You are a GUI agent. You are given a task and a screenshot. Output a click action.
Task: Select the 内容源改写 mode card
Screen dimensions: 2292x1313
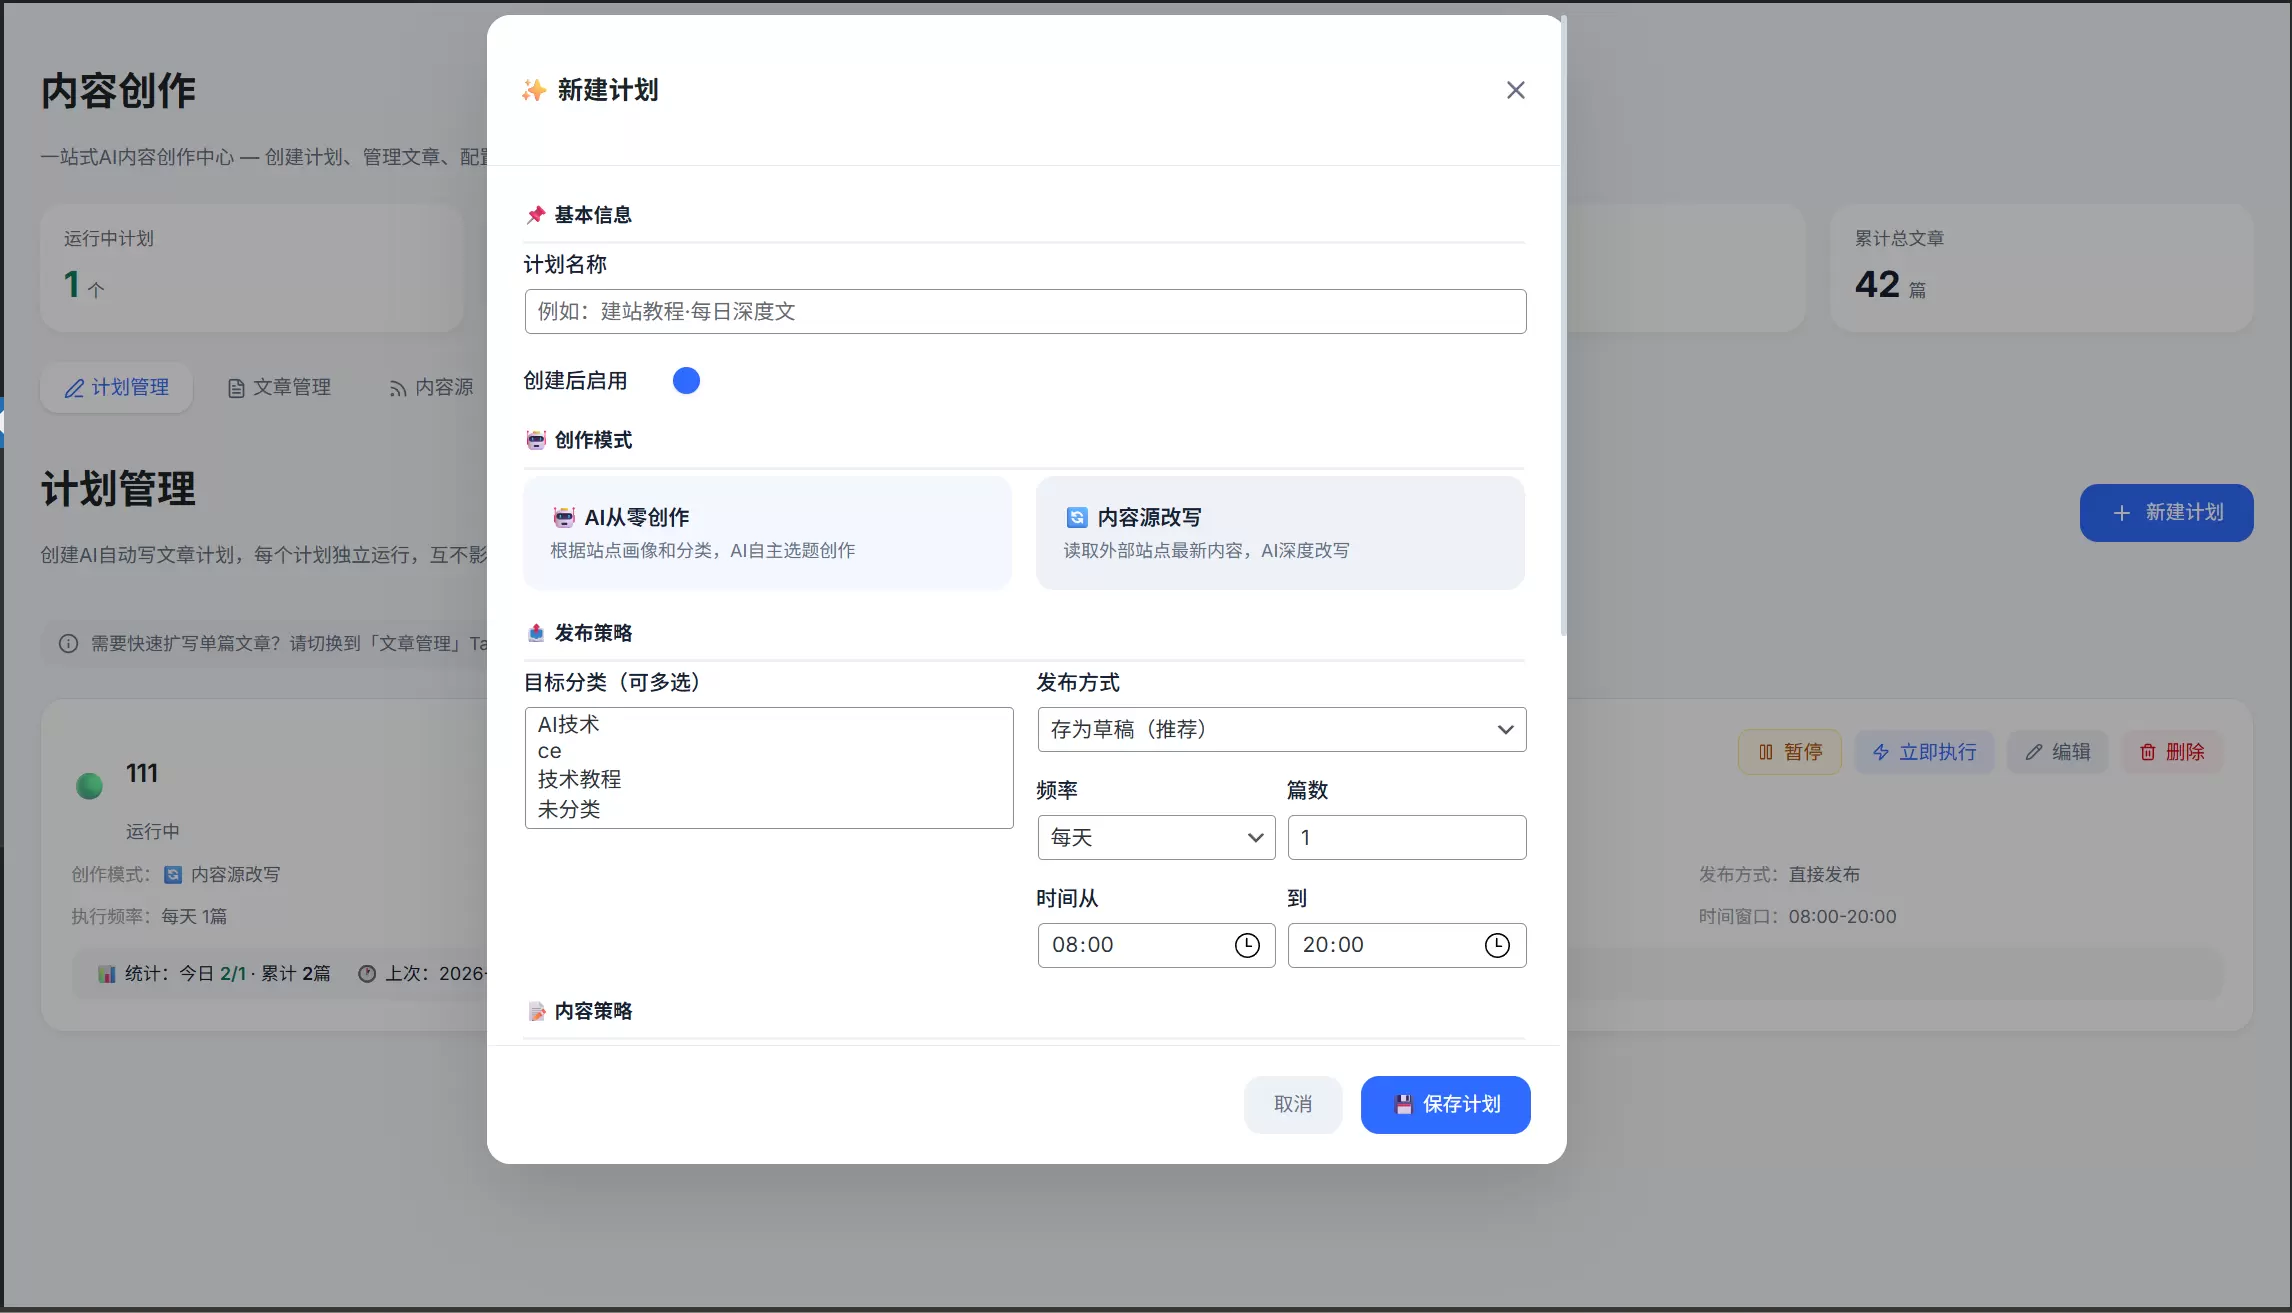(1280, 532)
